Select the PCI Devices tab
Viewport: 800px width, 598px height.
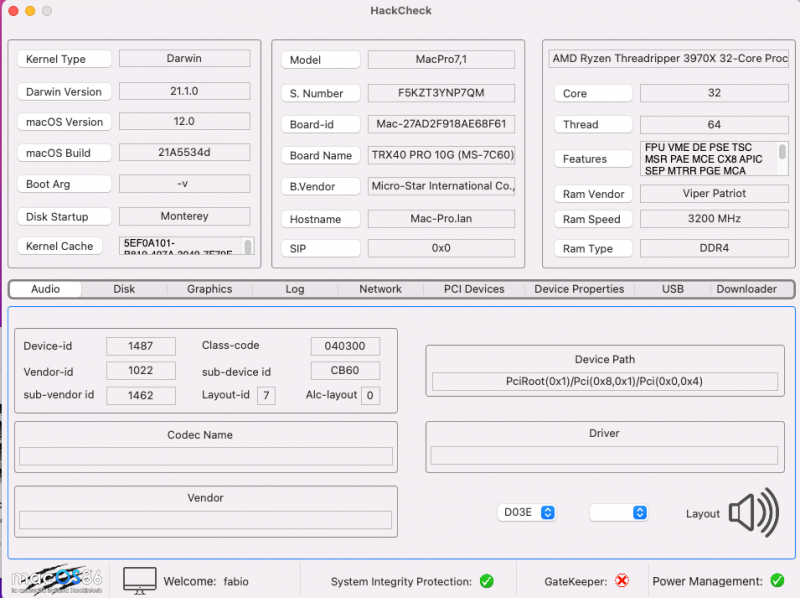pos(474,289)
